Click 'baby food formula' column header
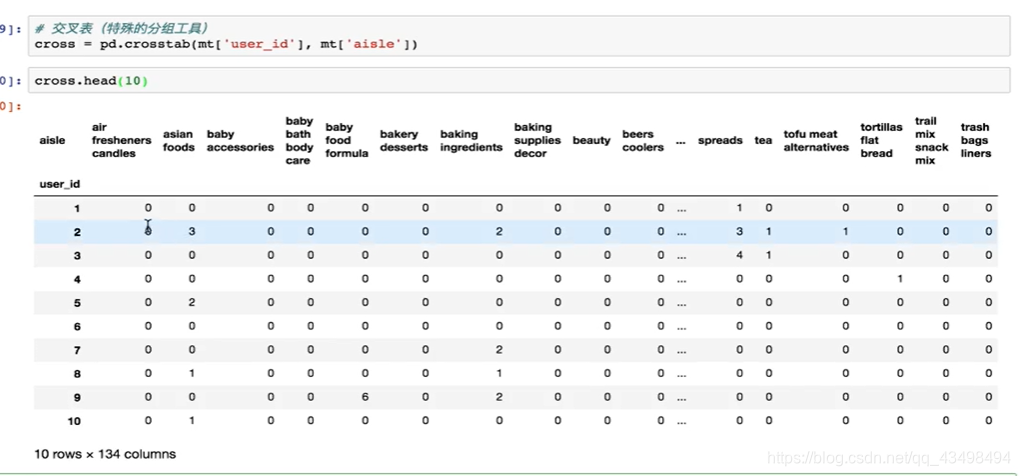Image resolution: width=1020 pixels, height=476 pixels. (347, 140)
